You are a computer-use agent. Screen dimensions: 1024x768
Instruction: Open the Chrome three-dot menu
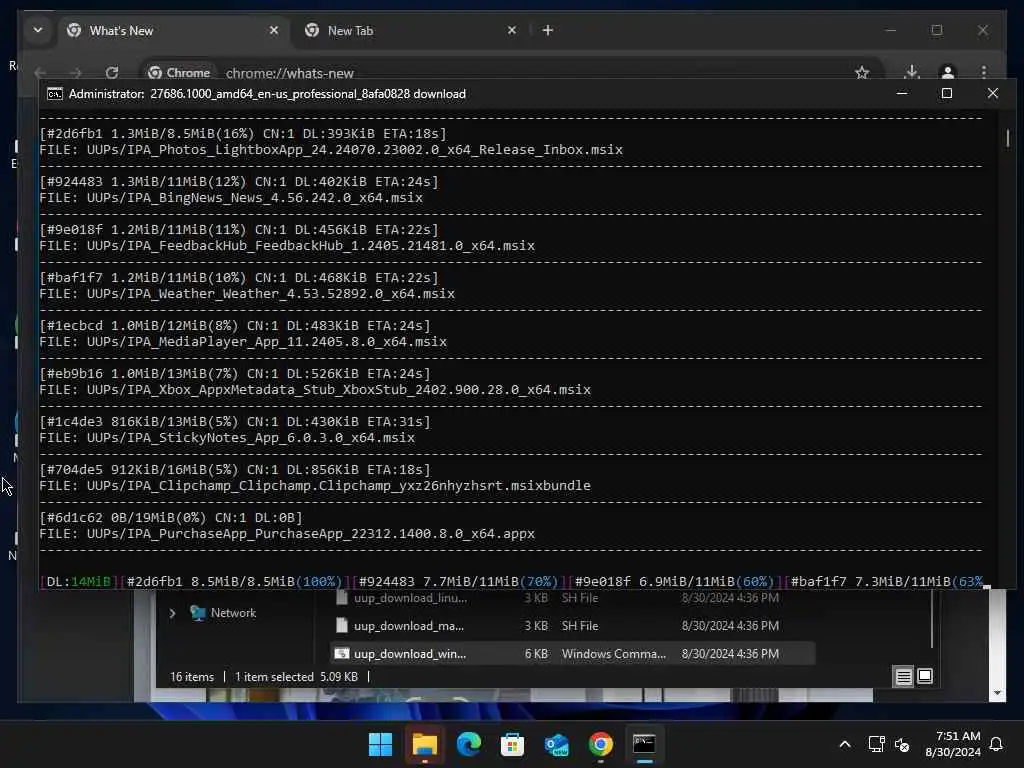tap(984, 72)
